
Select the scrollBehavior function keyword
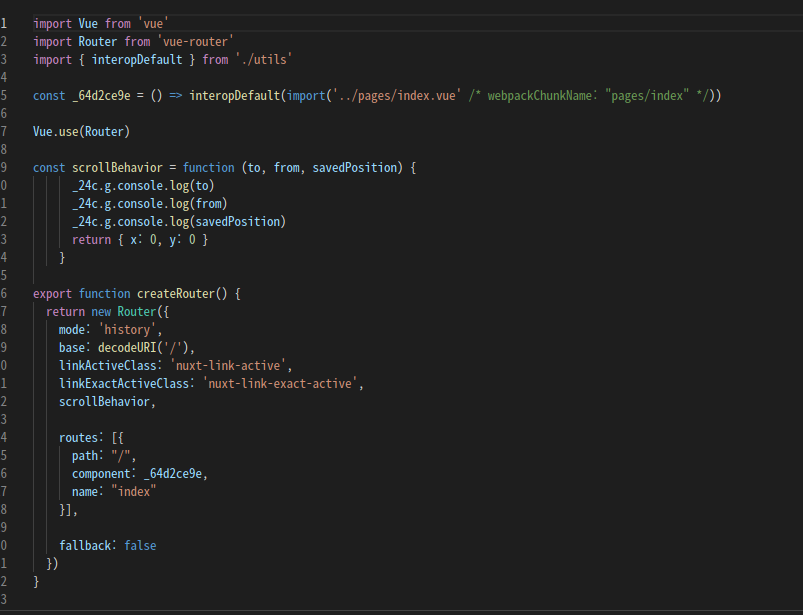(208, 167)
